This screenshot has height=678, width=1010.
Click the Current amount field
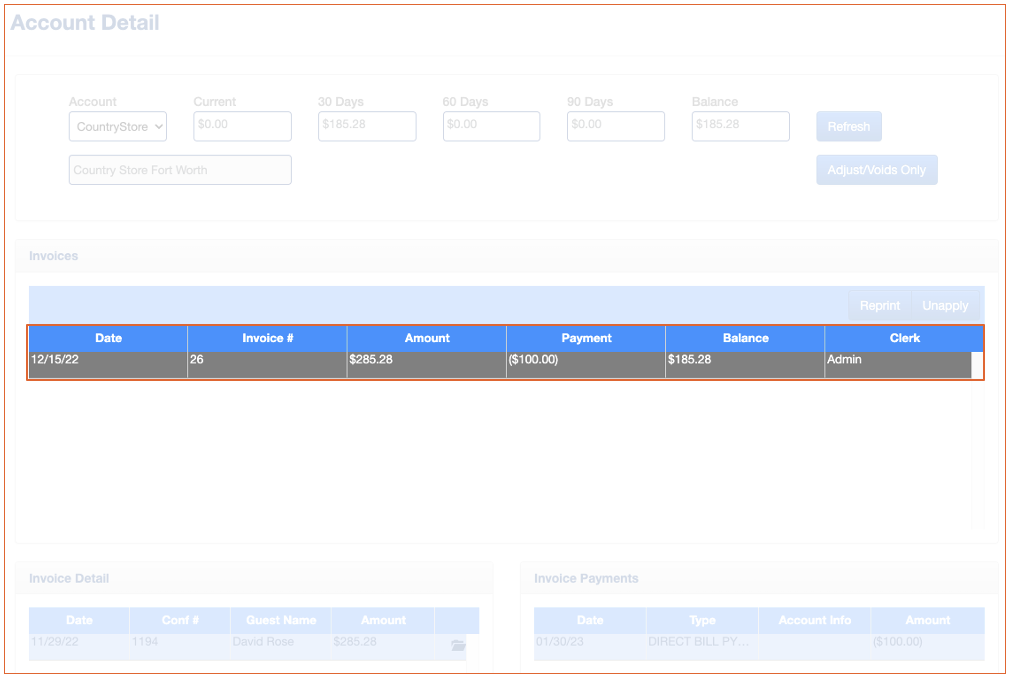[242, 126]
